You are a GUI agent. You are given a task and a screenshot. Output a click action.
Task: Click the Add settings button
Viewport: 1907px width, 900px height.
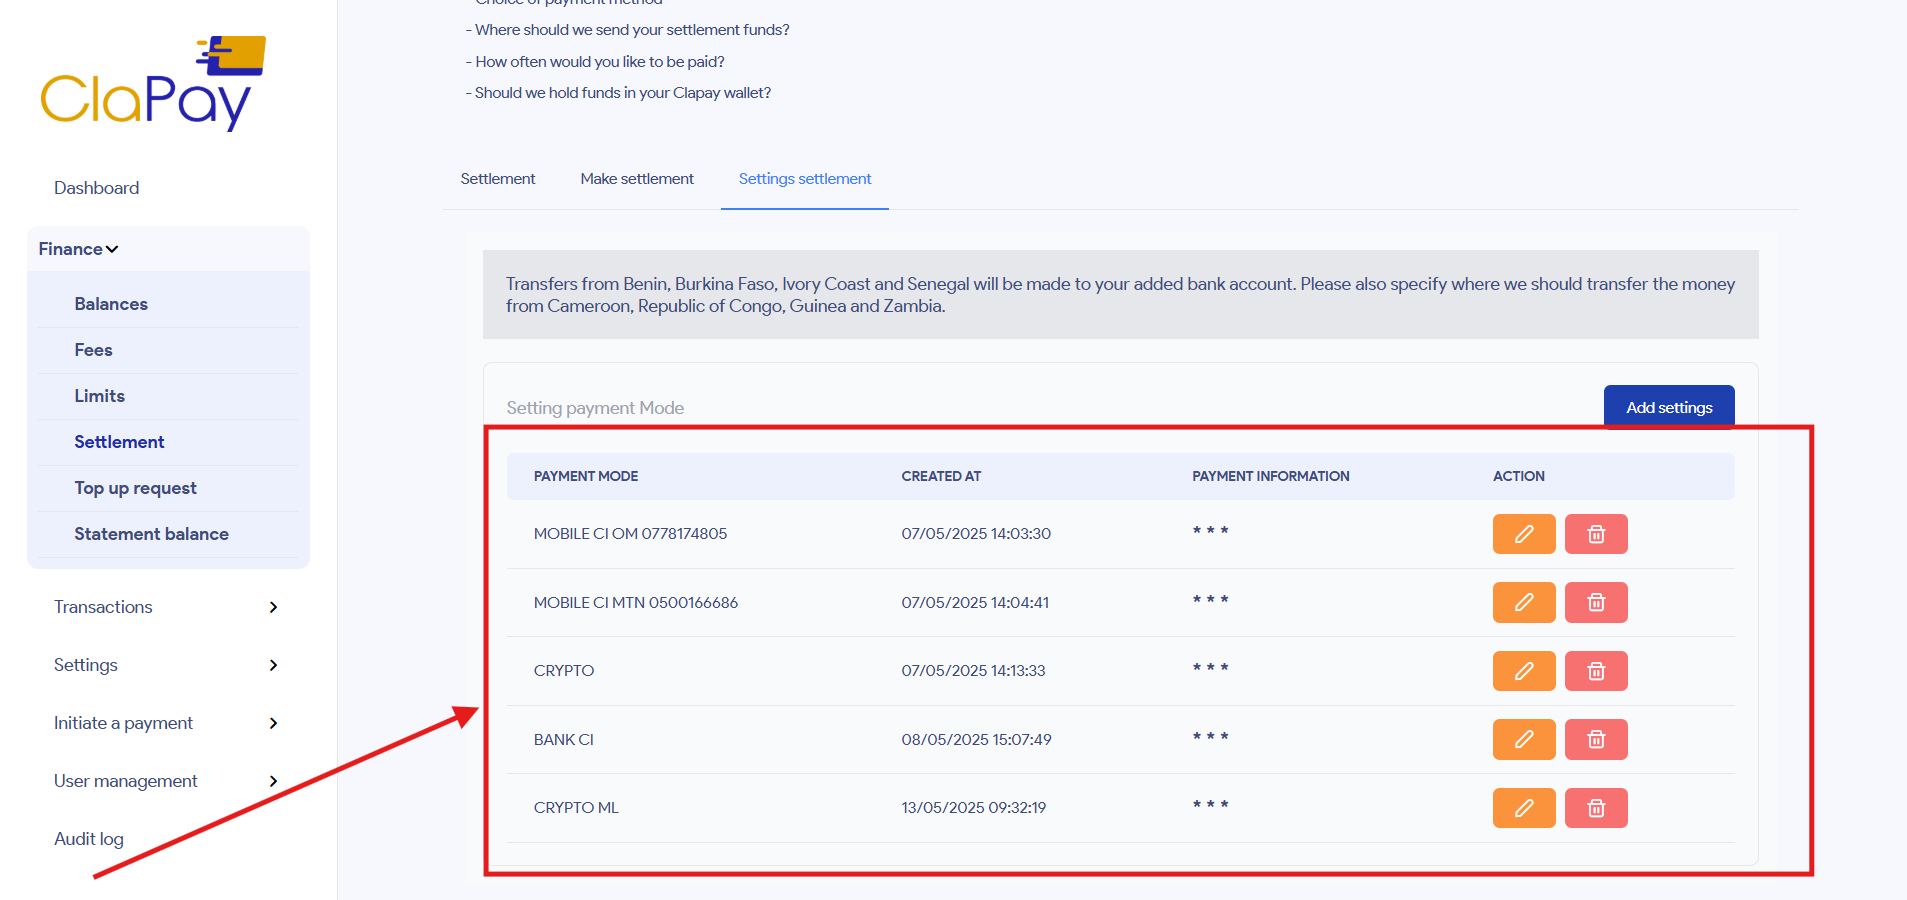[1668, 407]
